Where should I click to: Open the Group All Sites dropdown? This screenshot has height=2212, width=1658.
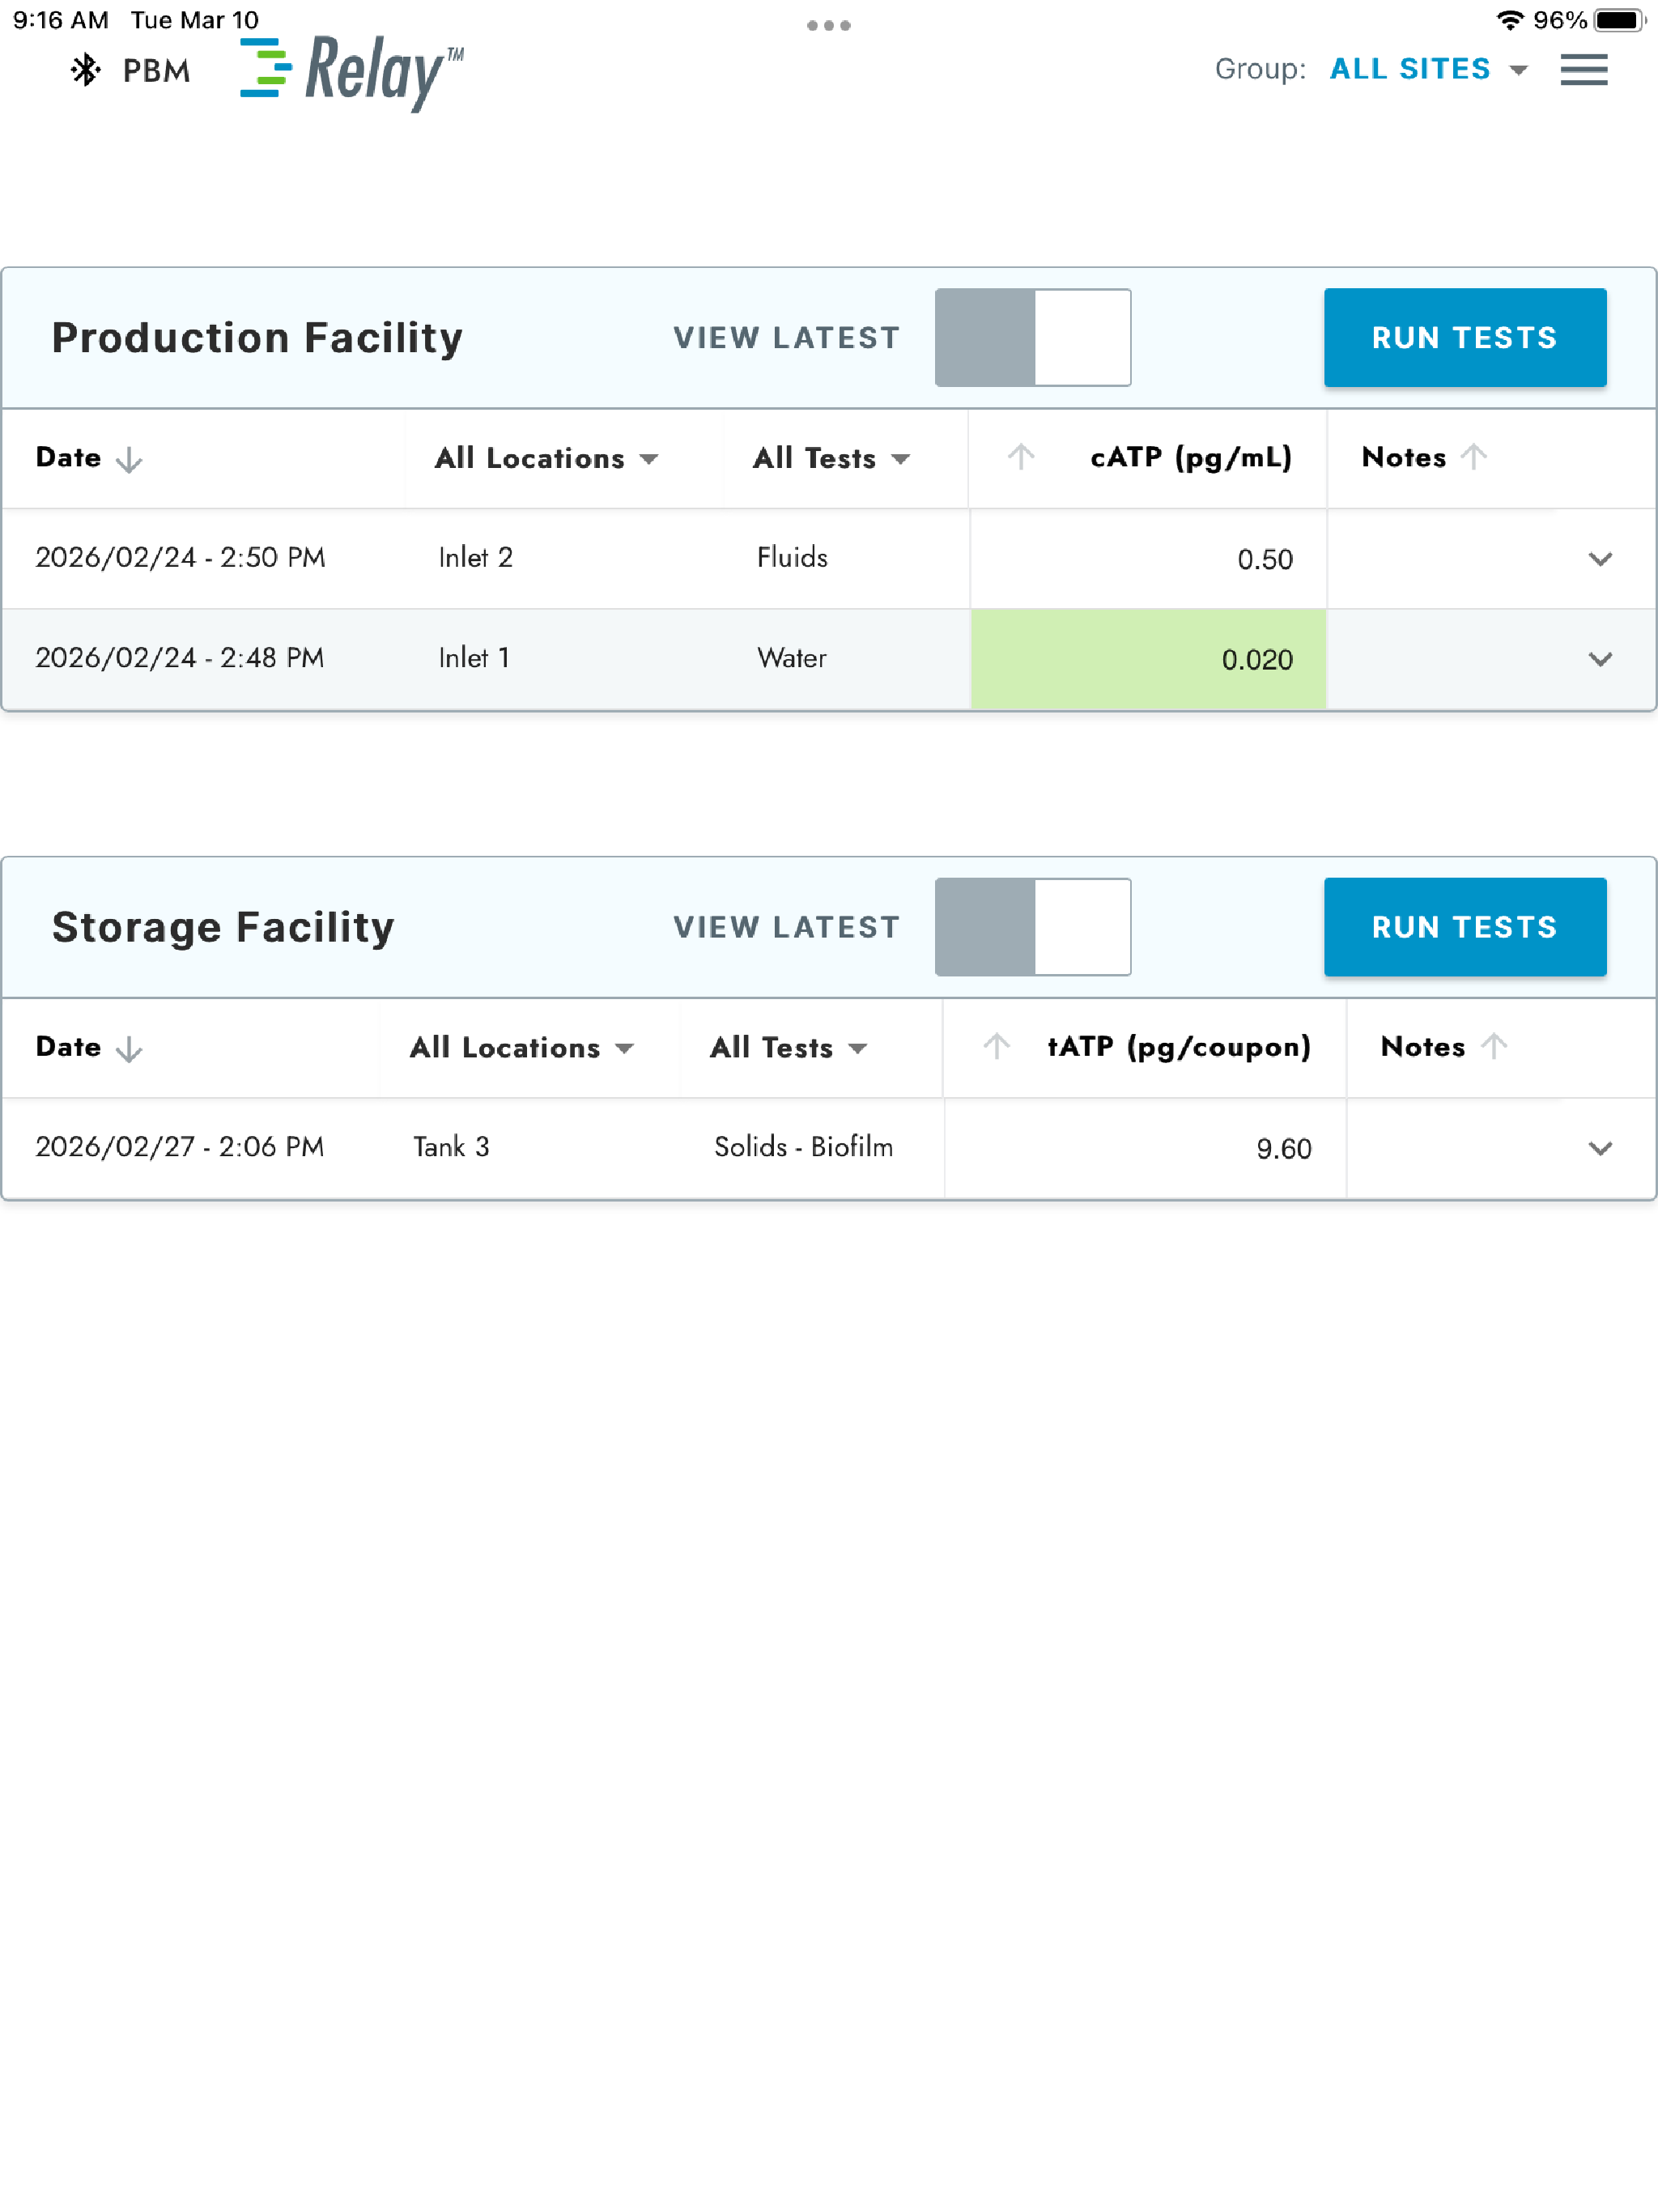pyautogui.click(x=1429, y=69)
